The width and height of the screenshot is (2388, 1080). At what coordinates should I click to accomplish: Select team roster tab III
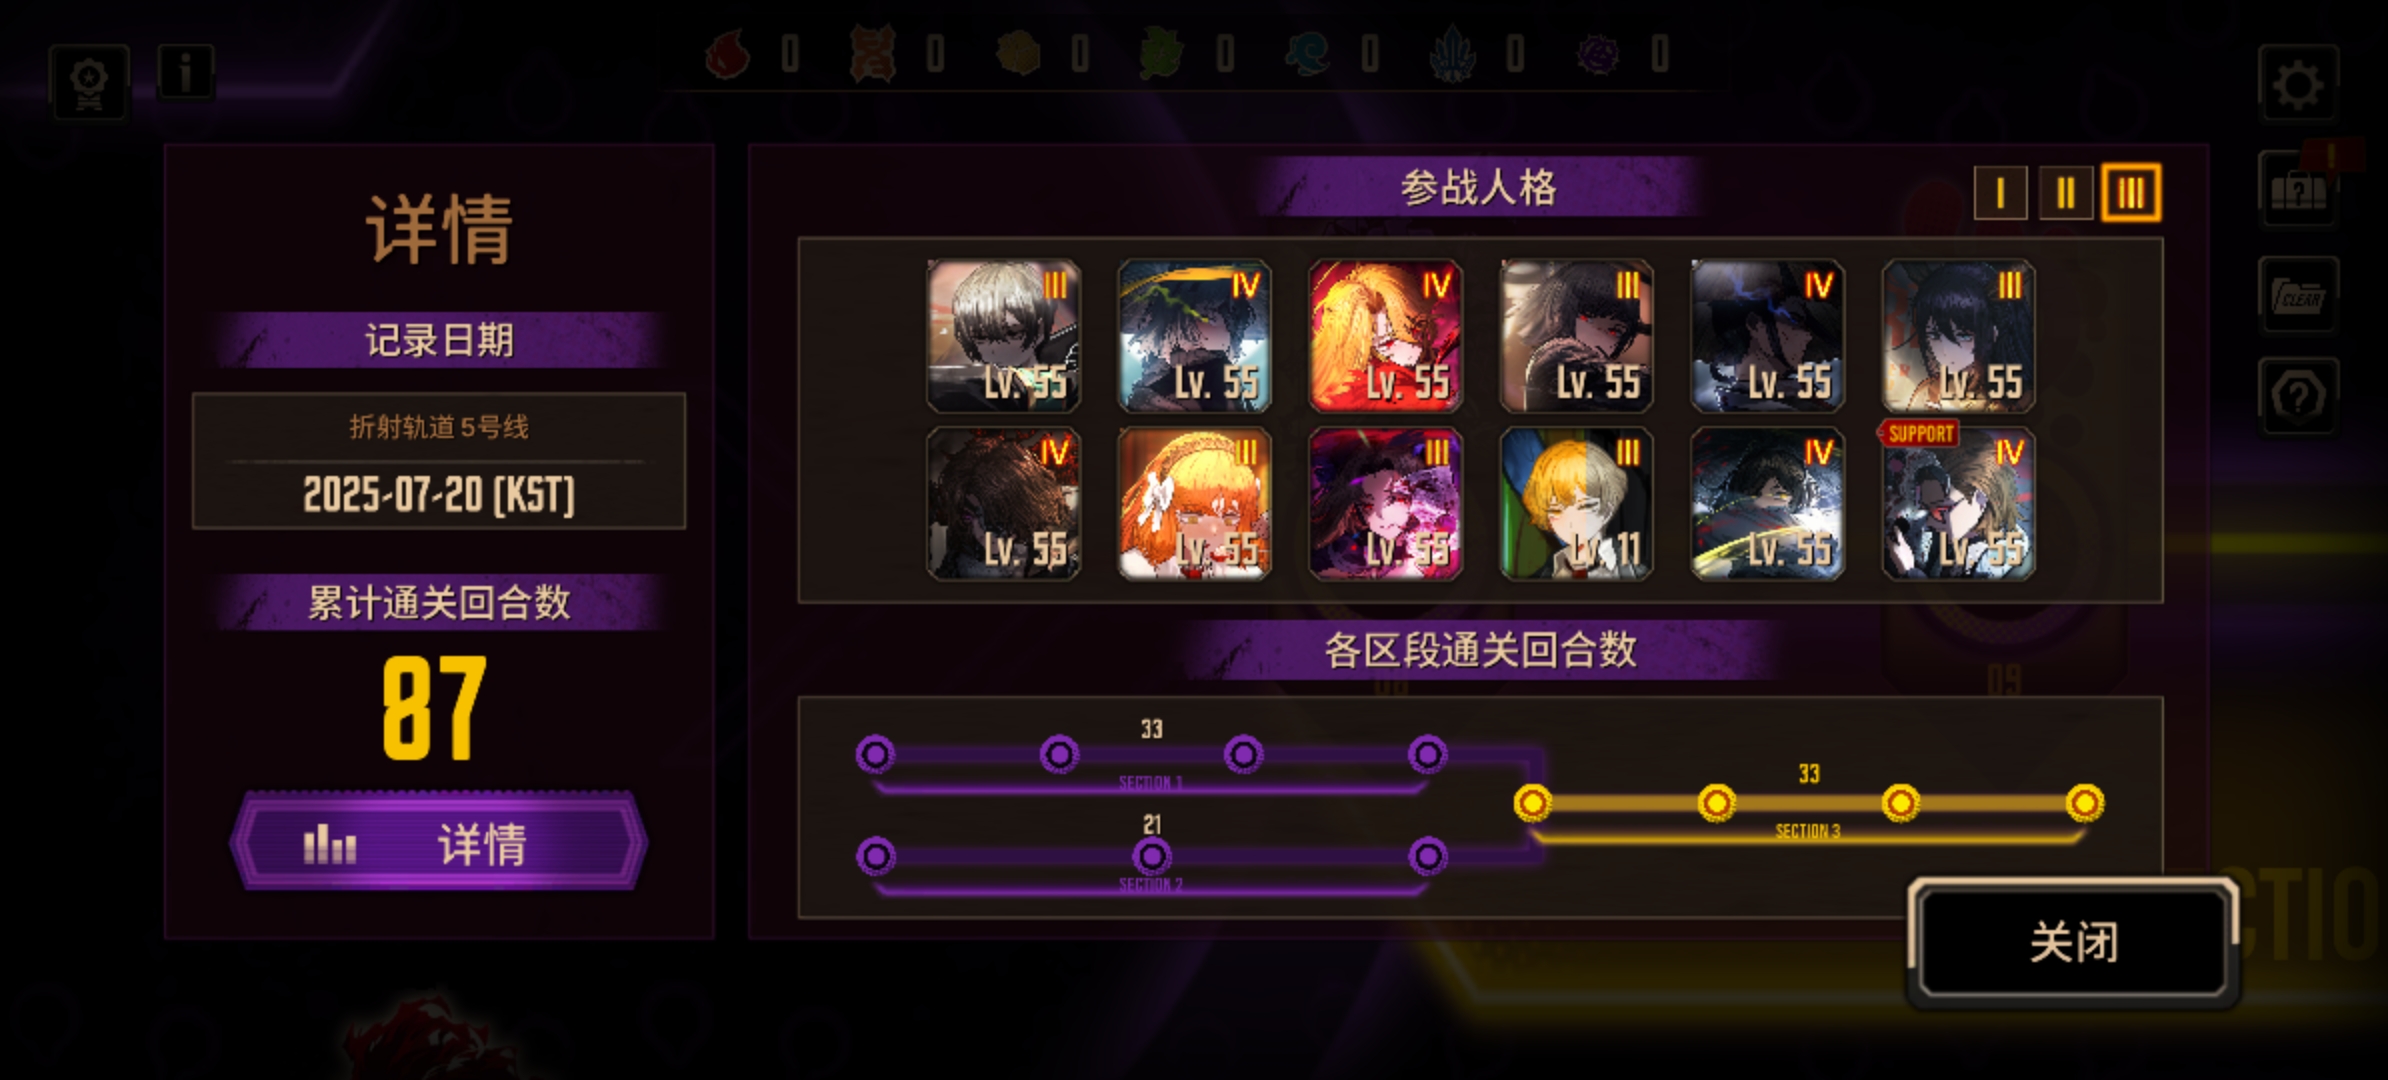tap(2131, 192)
